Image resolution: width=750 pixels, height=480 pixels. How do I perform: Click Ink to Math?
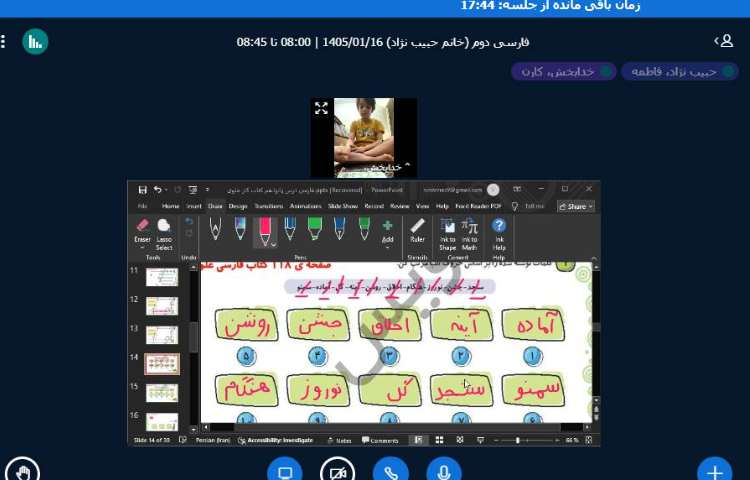click(470, 234)
